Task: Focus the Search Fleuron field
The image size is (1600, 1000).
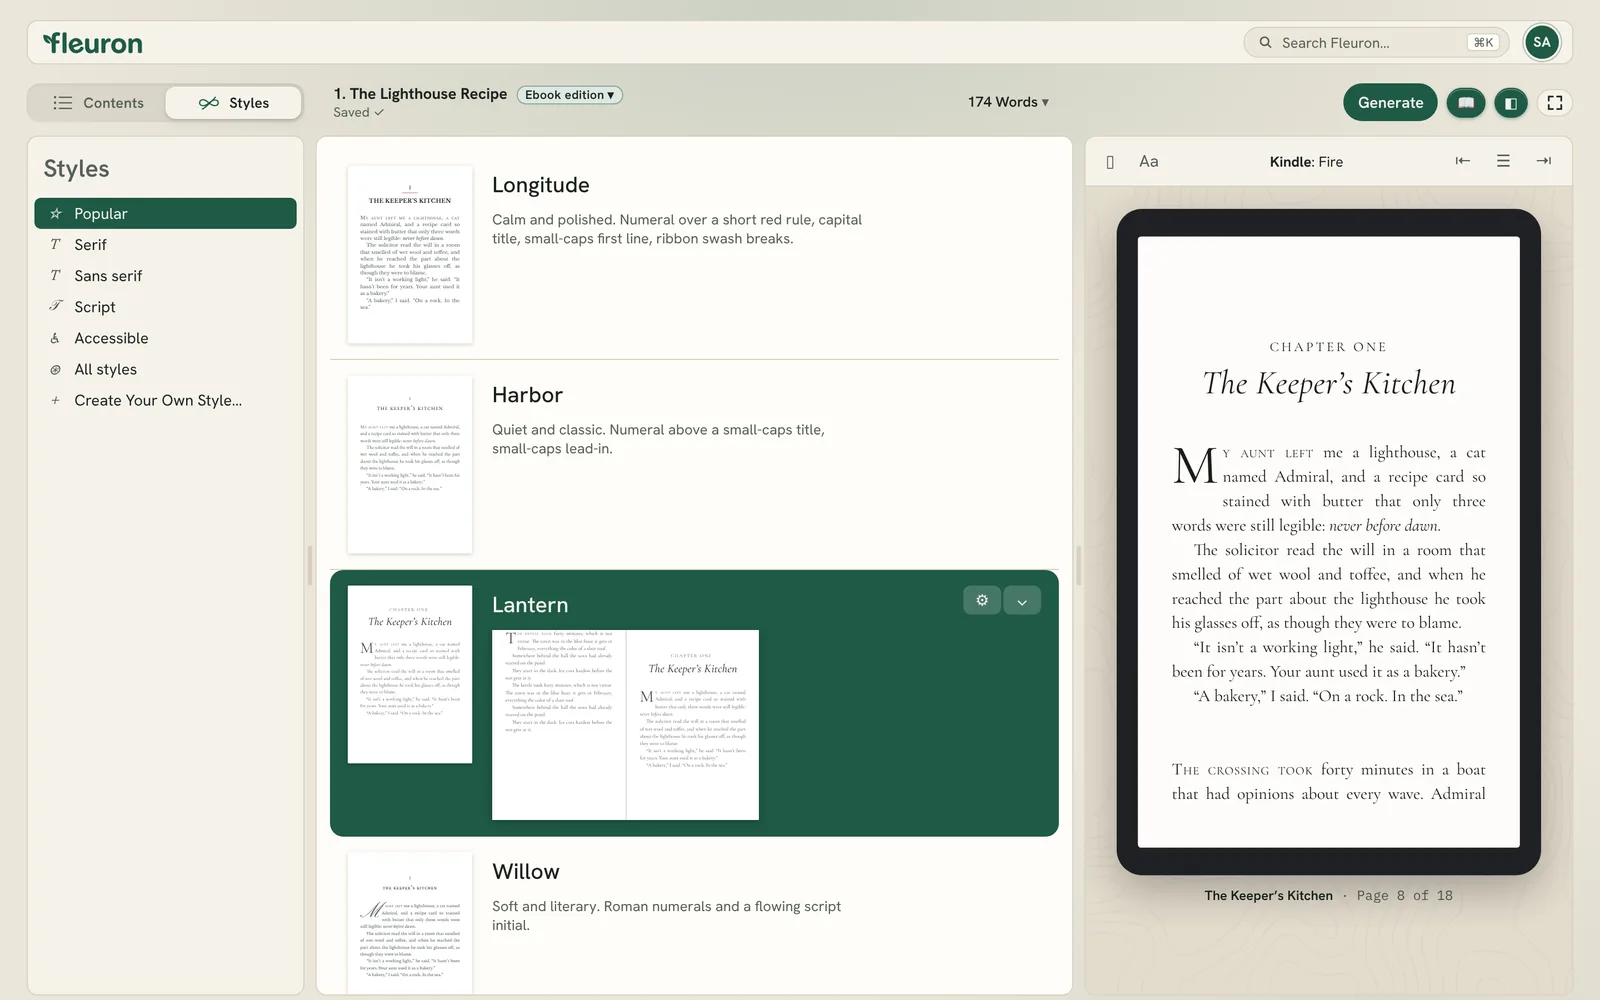Action: 1376,43
